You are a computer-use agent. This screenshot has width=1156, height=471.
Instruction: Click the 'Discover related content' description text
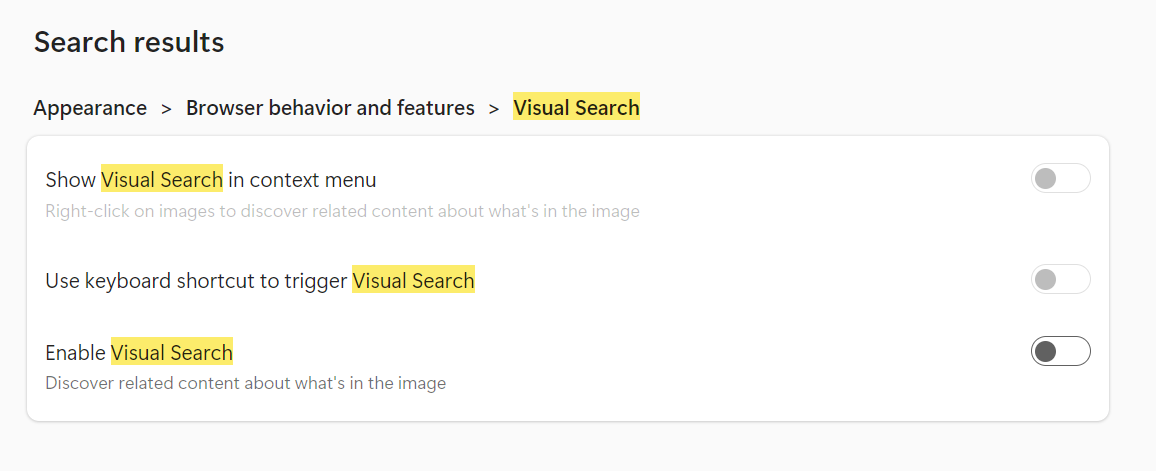click(x=245, y=383)
